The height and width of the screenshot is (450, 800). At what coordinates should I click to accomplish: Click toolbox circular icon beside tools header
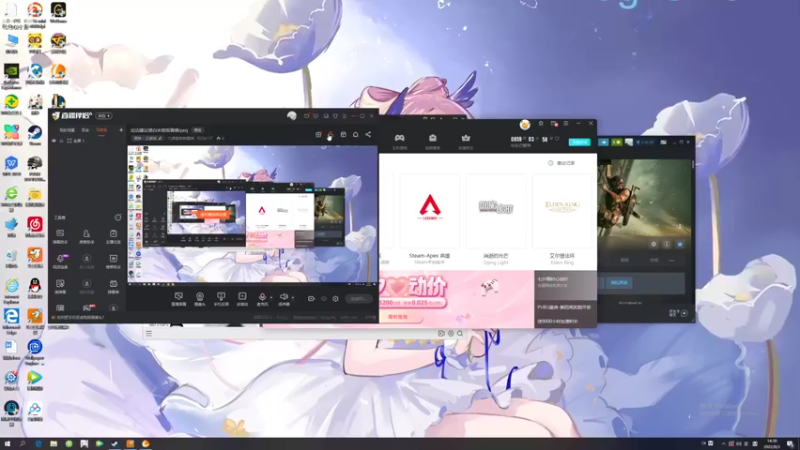point(118,217)
